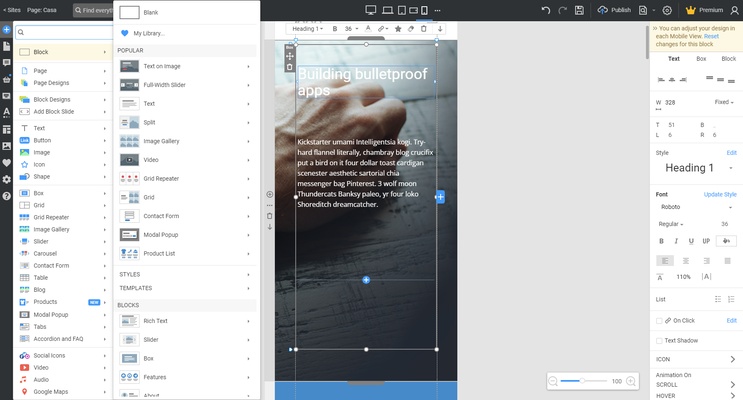Switch to laptop device view
The height and width of the screenshot is (400, 743).
tap(388, 10)
